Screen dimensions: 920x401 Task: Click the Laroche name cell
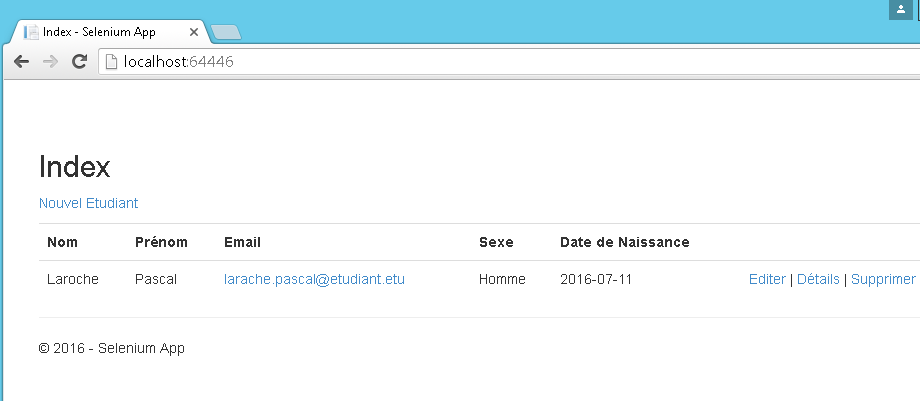point(73,279)
